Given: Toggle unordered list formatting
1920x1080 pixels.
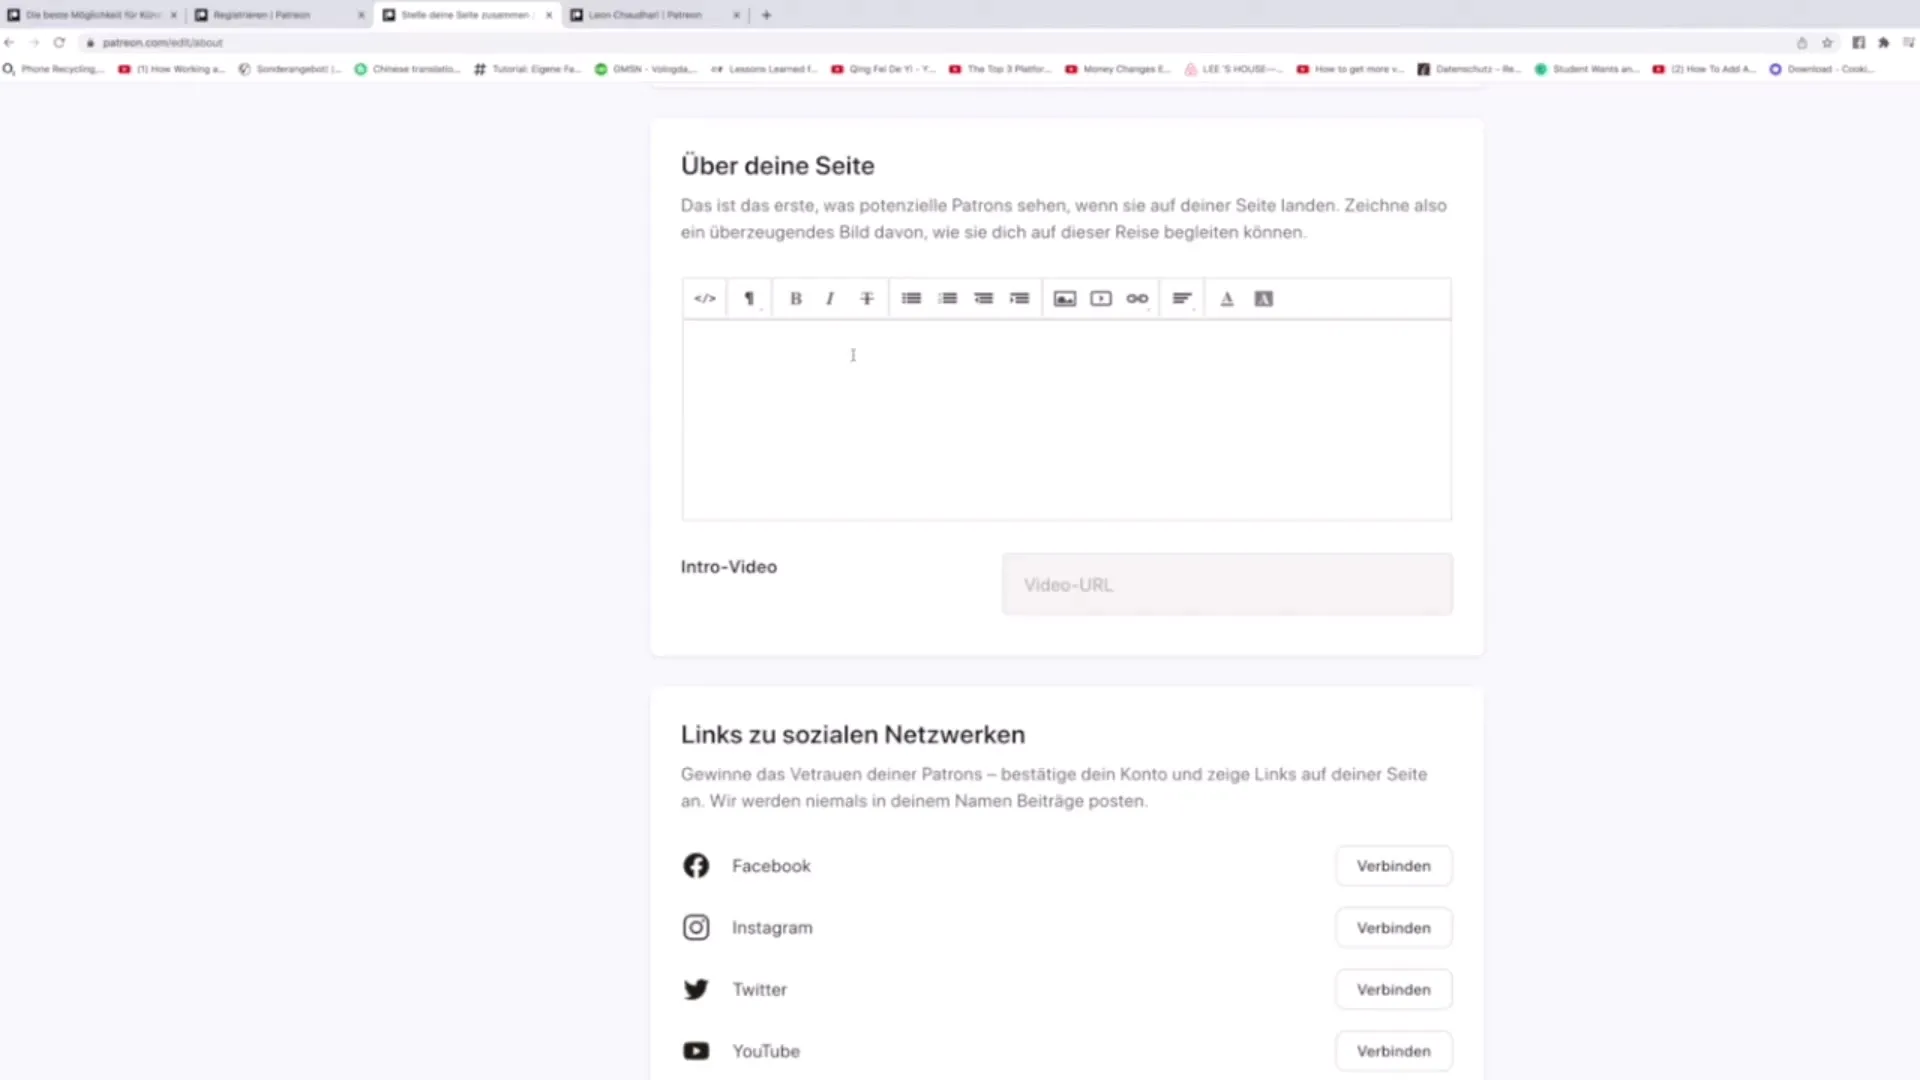Looking at the screenshot, I should point(911,298).
